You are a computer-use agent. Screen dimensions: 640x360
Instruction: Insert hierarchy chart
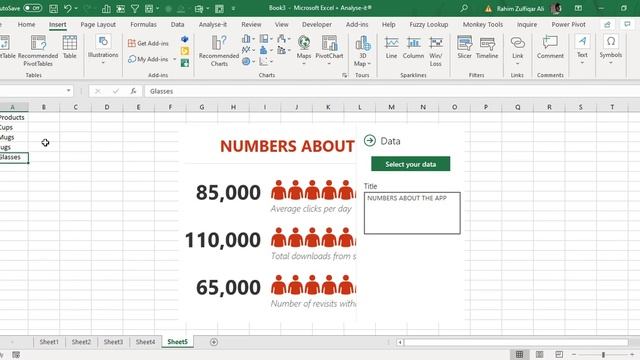click(266, 39)
